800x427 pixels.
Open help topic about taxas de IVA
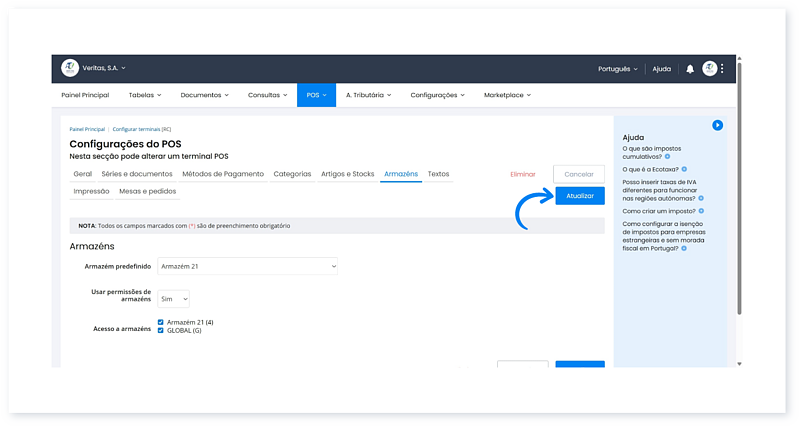pyautogui.click(x=660, y=190)
